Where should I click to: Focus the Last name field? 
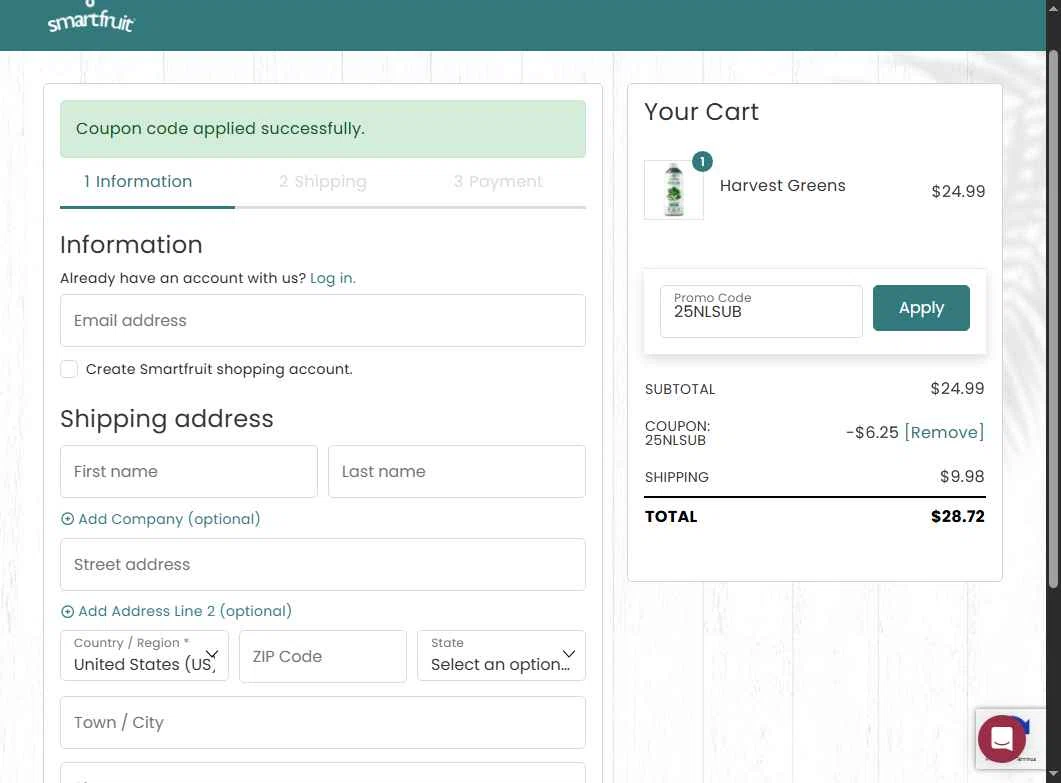pyautogui.click(x=457, y=472)
